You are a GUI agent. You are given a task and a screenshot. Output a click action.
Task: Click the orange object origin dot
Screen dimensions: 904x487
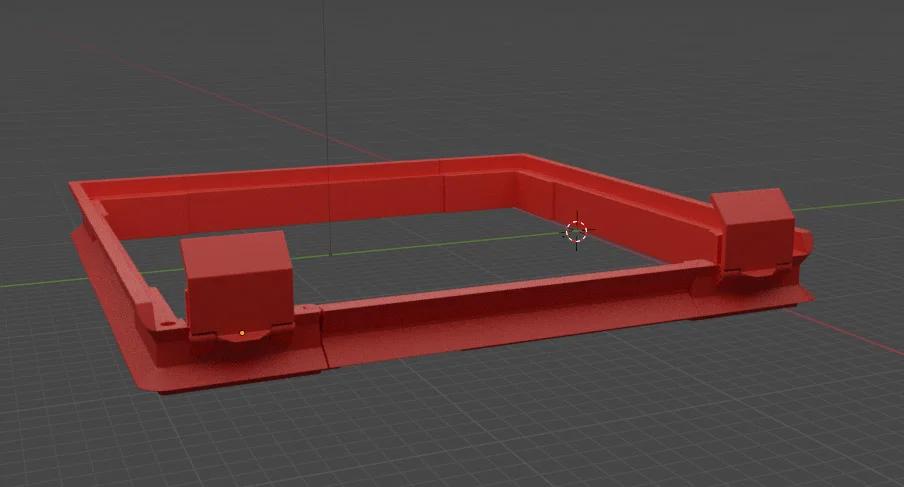(x=242, y=333)
